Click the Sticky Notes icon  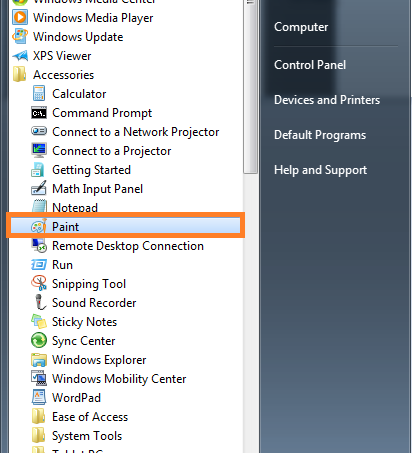point(39,322)
